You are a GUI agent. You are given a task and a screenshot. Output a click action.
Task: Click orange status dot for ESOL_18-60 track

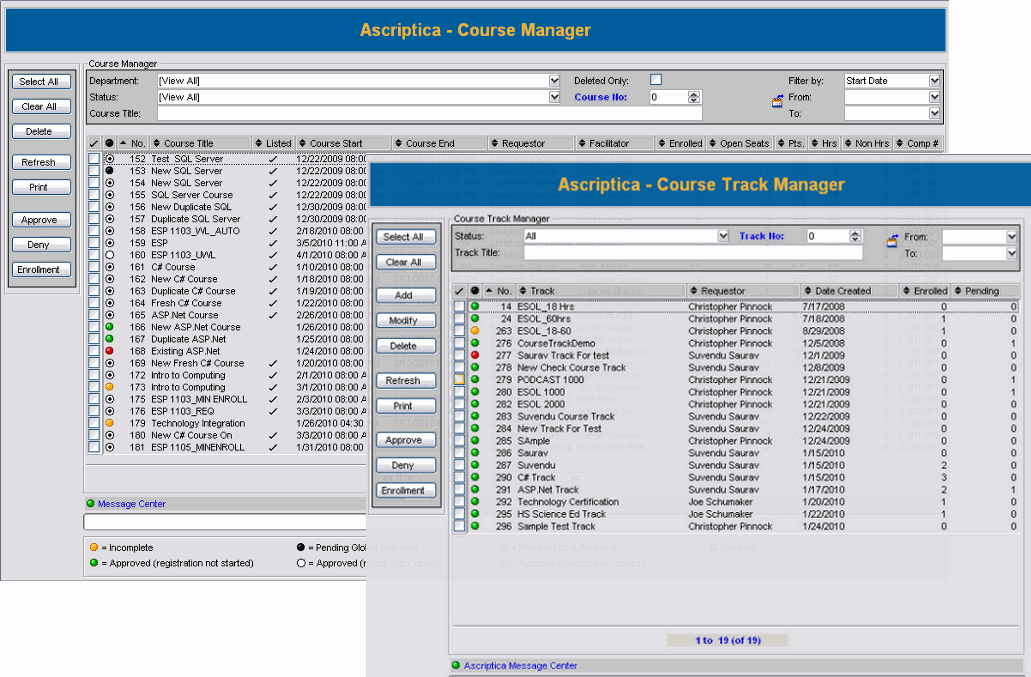pyautogui.click(x=475, y=331)
